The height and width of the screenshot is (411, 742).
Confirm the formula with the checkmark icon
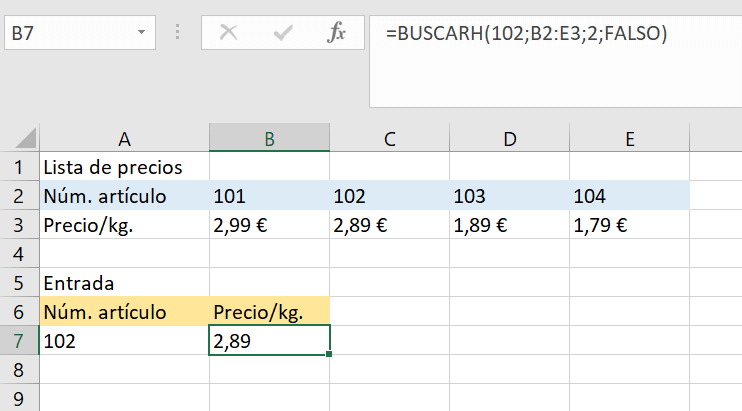coord(283,33)
